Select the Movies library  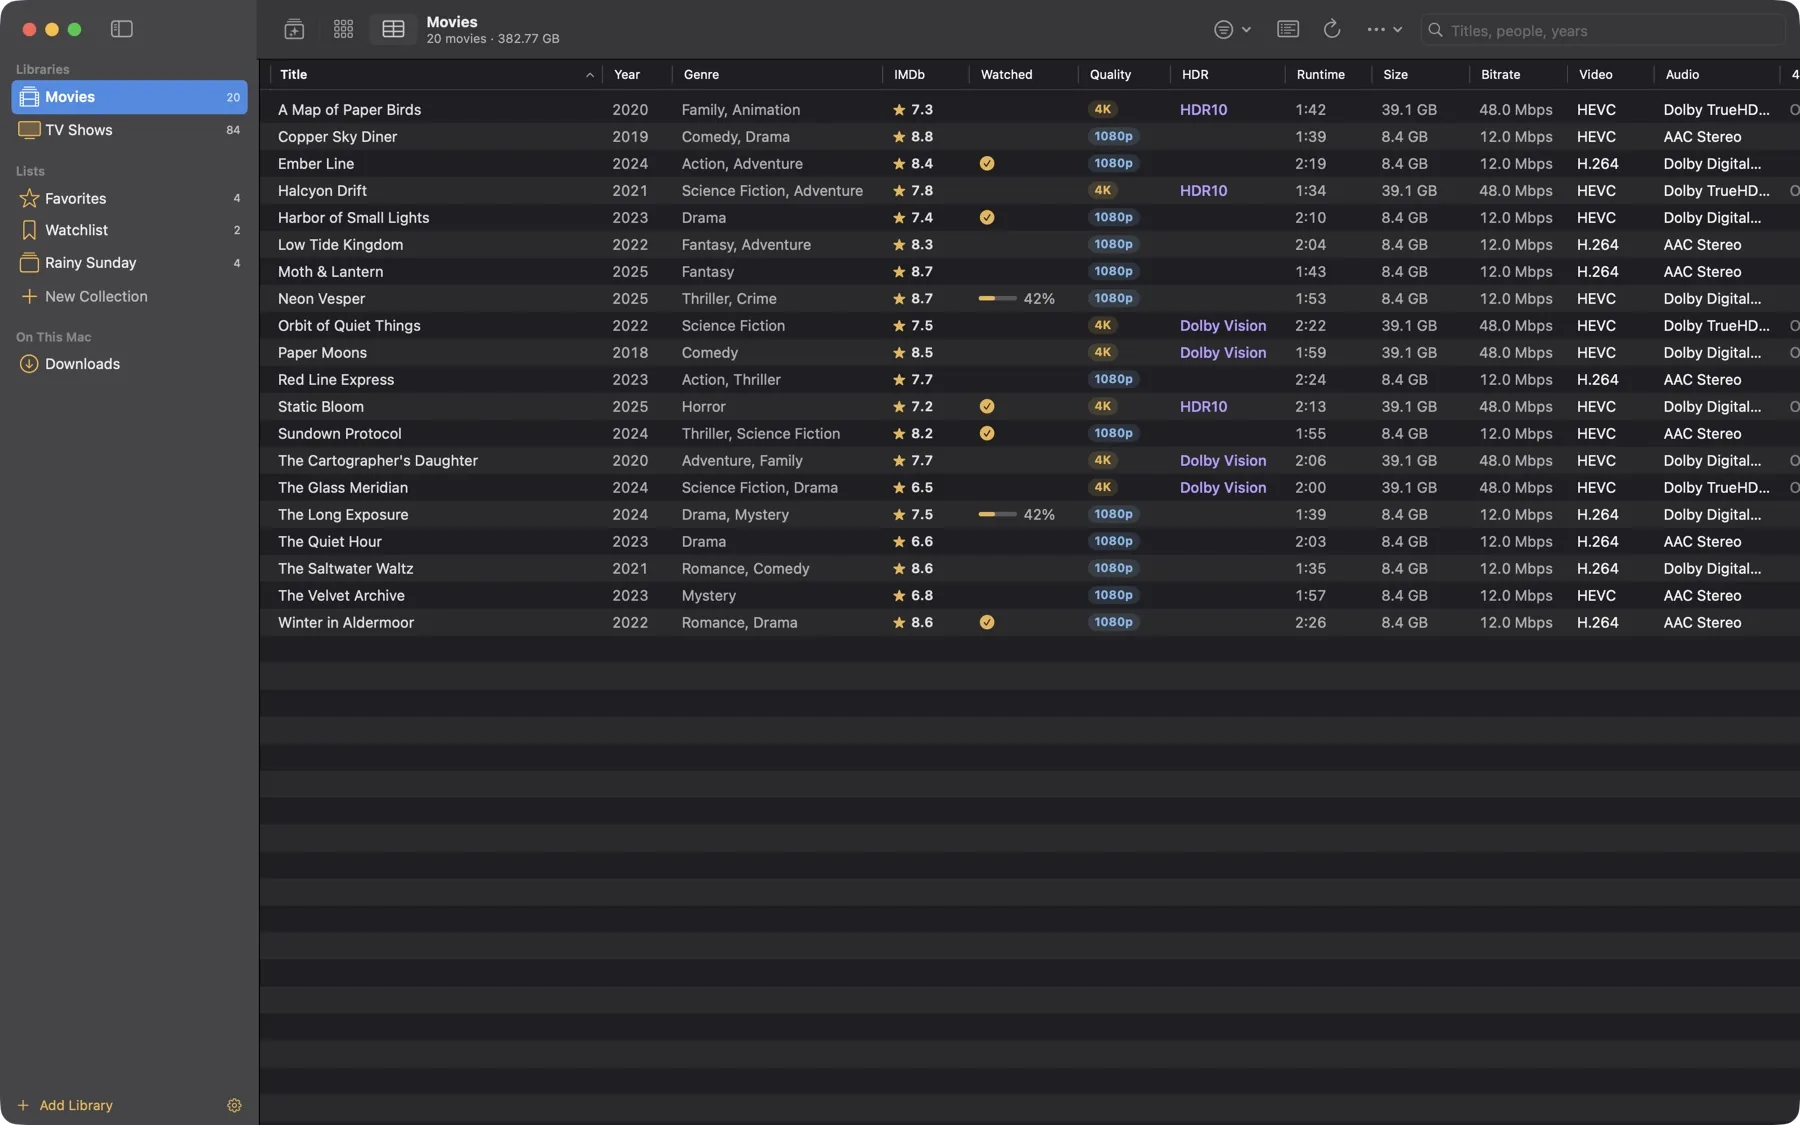(x=129, y=97)
